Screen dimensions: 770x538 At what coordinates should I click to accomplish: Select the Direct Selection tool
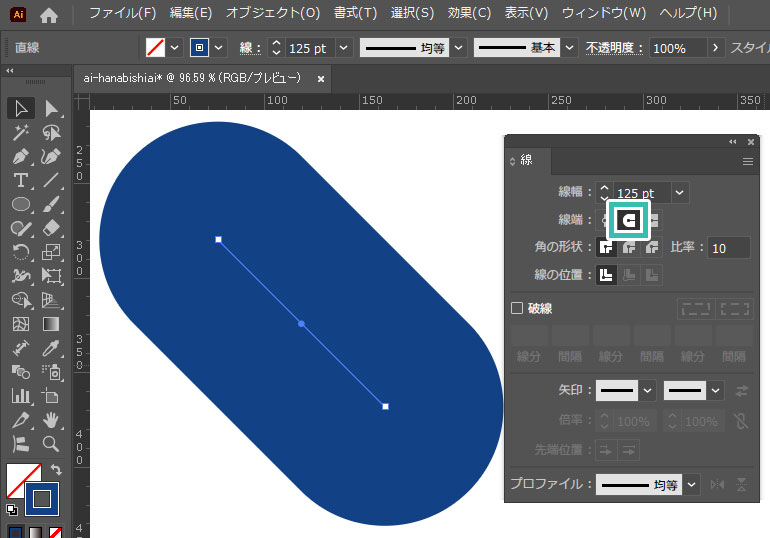click(x=51, y=108)
